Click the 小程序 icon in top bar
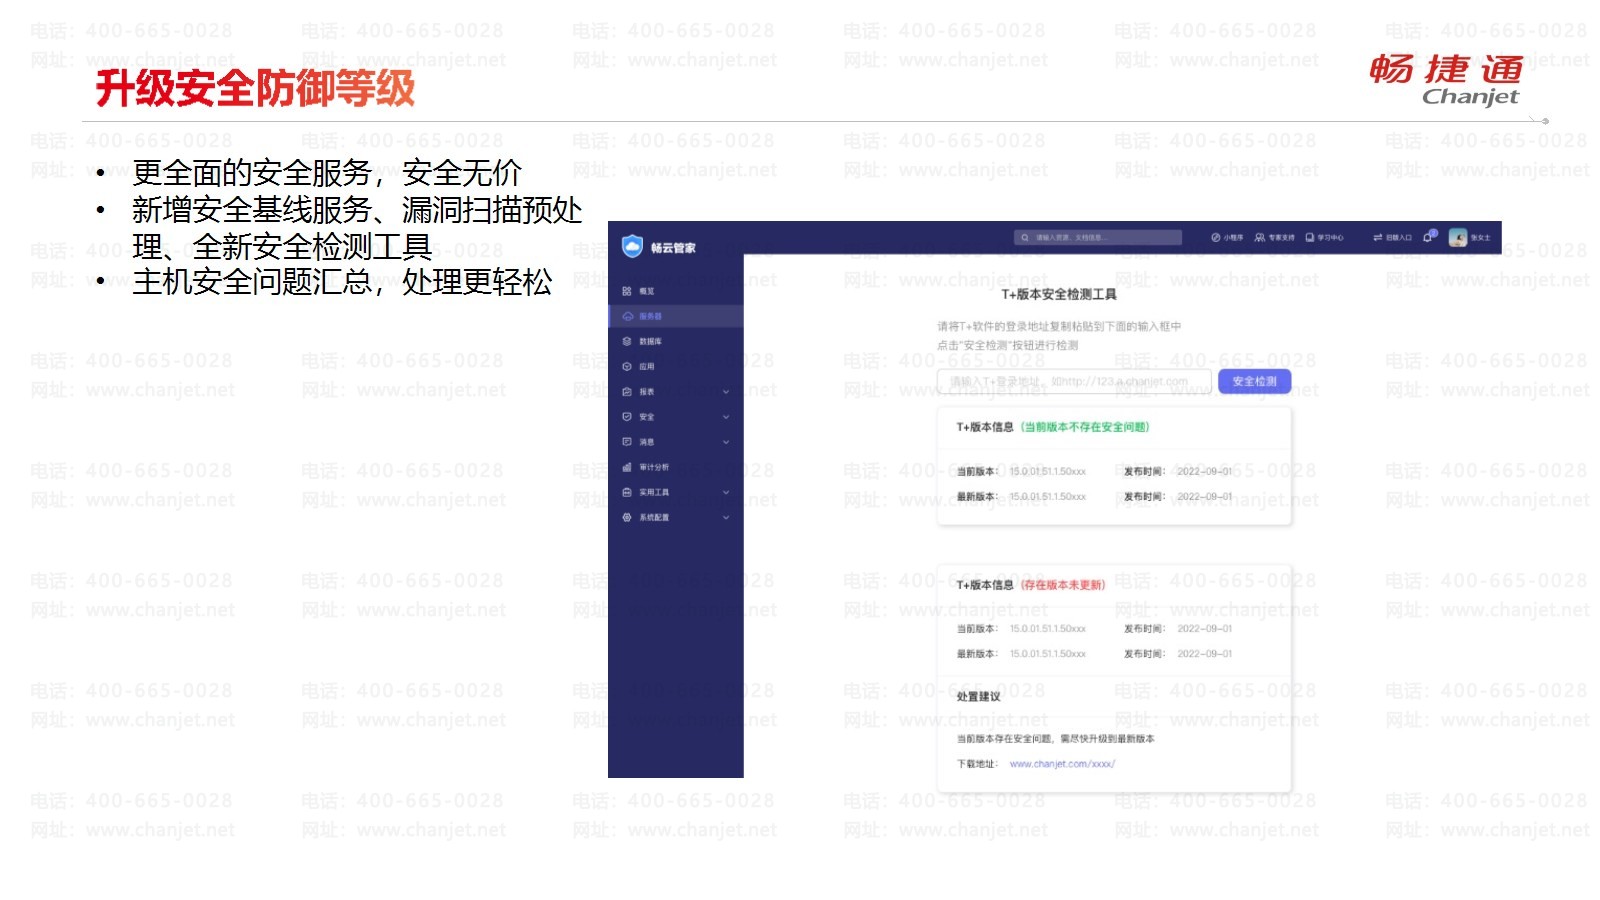 (x=1215, y=238)
